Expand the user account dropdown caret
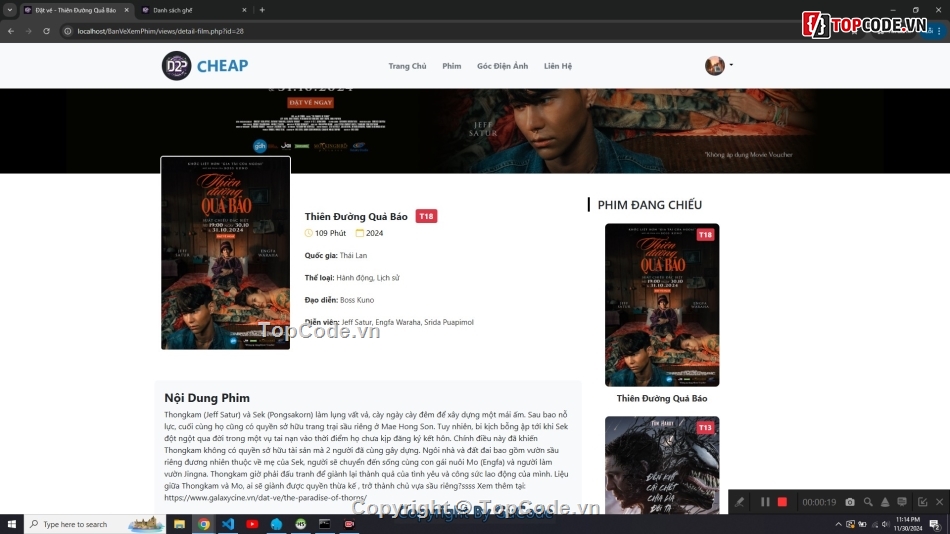Screen dimensions: 950x534 [x=731, y=65]
